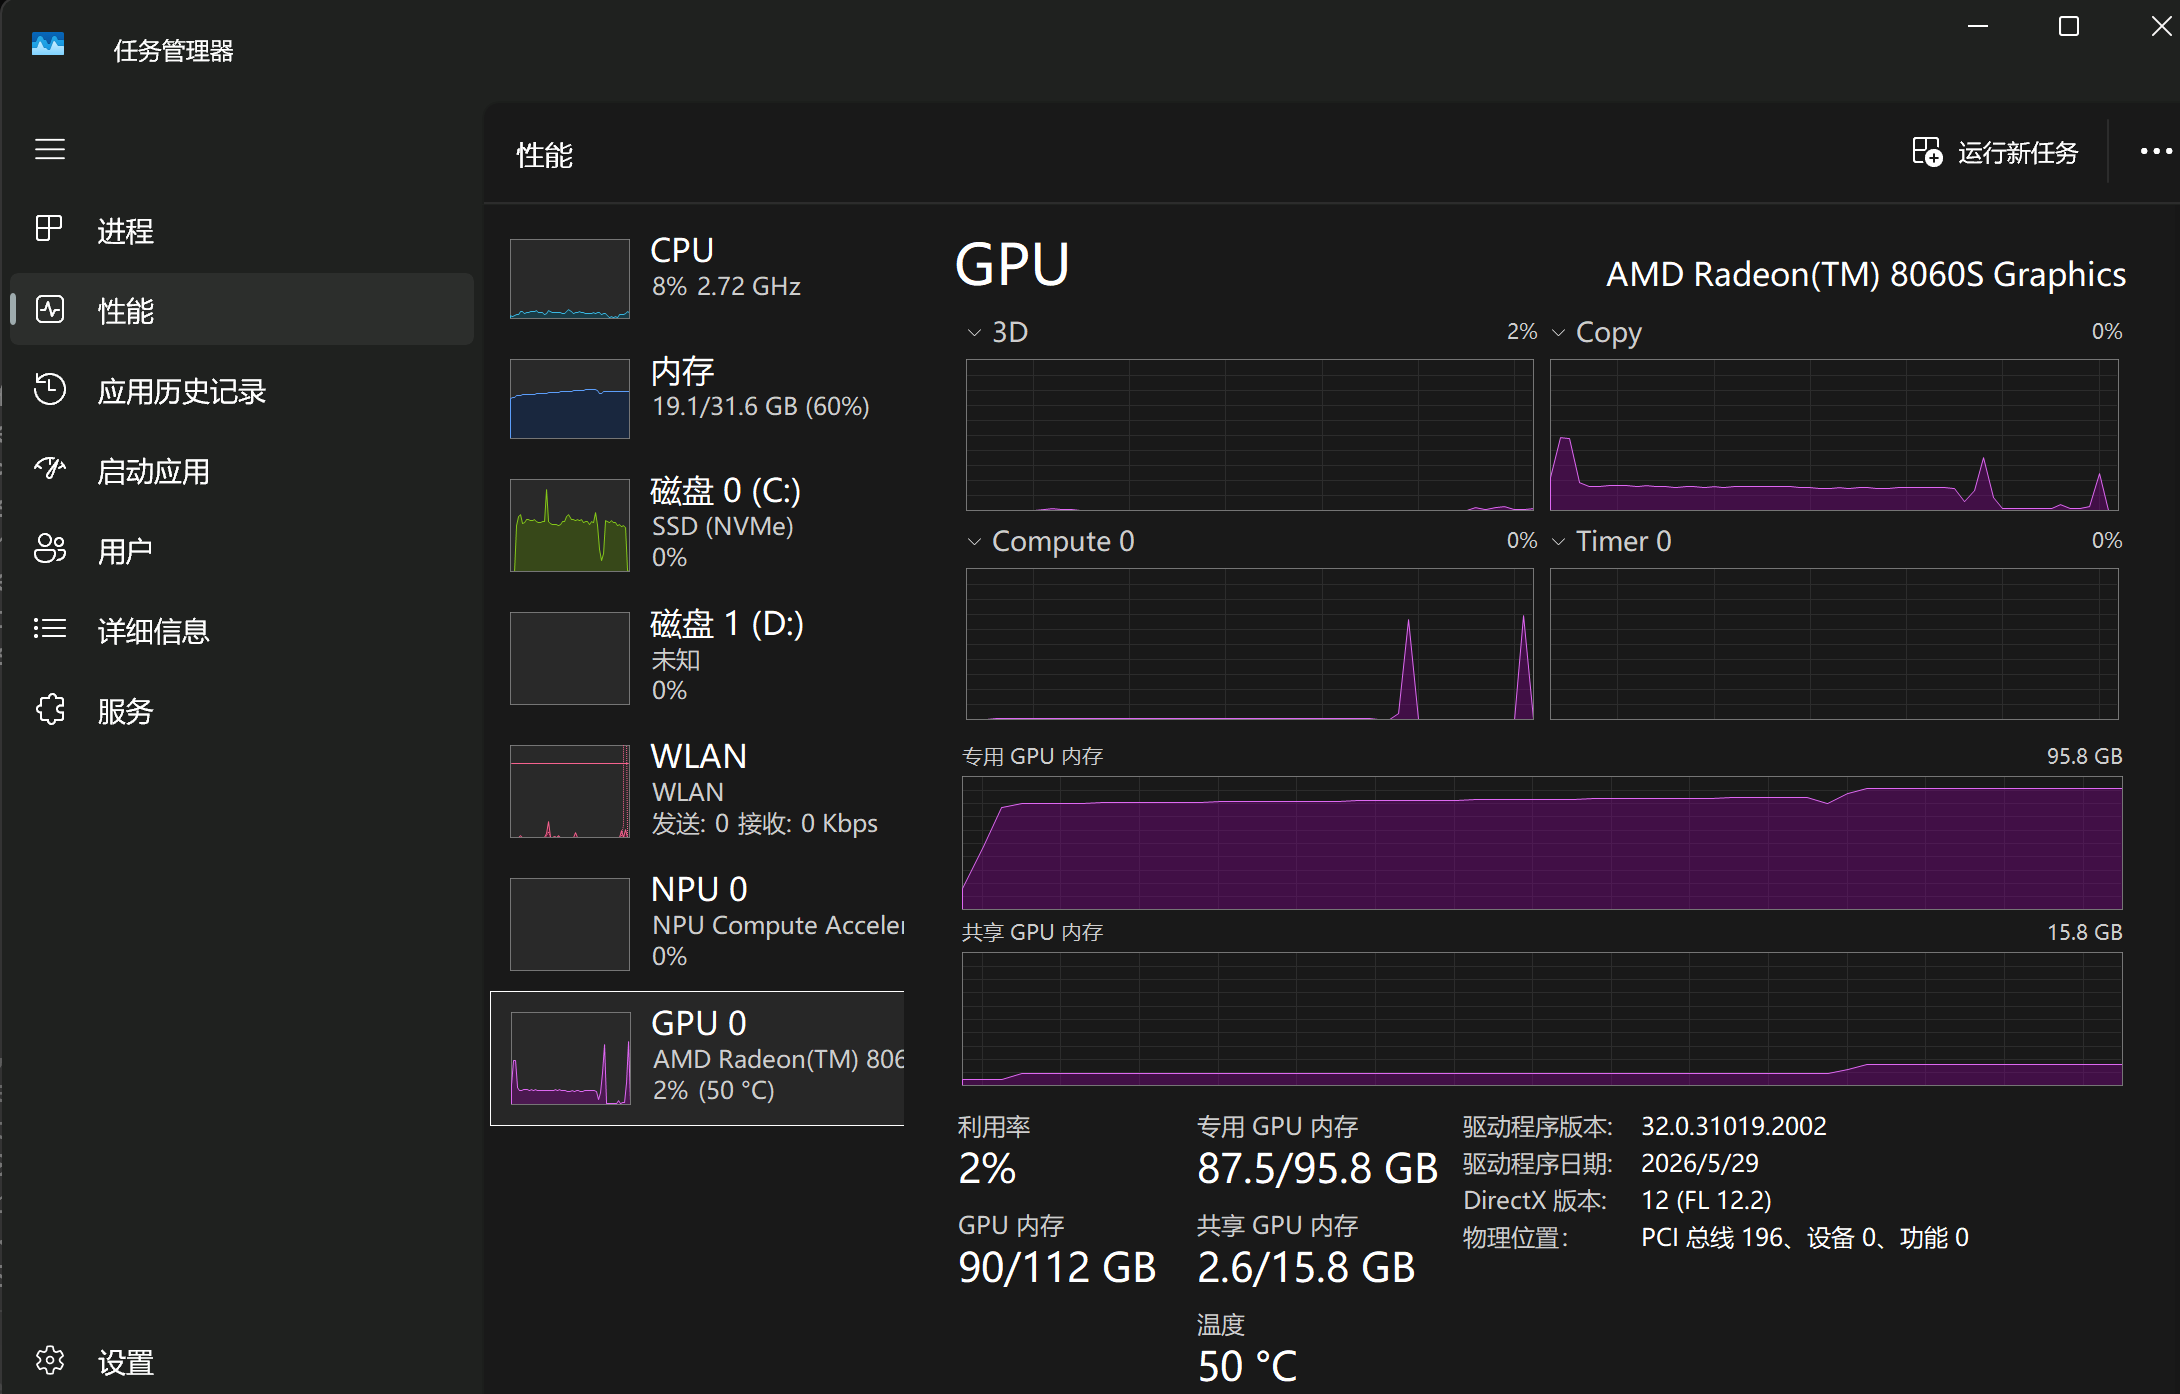
Task: Click DirectX version 12 (FL 12.2)
Action: tap(1706, 1200)
